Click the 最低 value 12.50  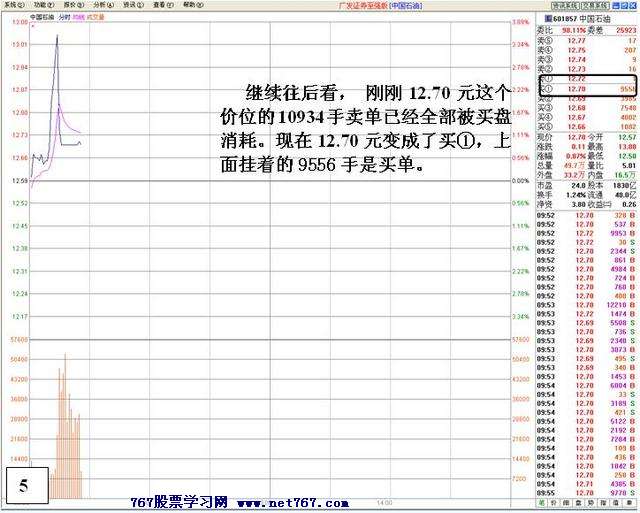pos(627,156)
